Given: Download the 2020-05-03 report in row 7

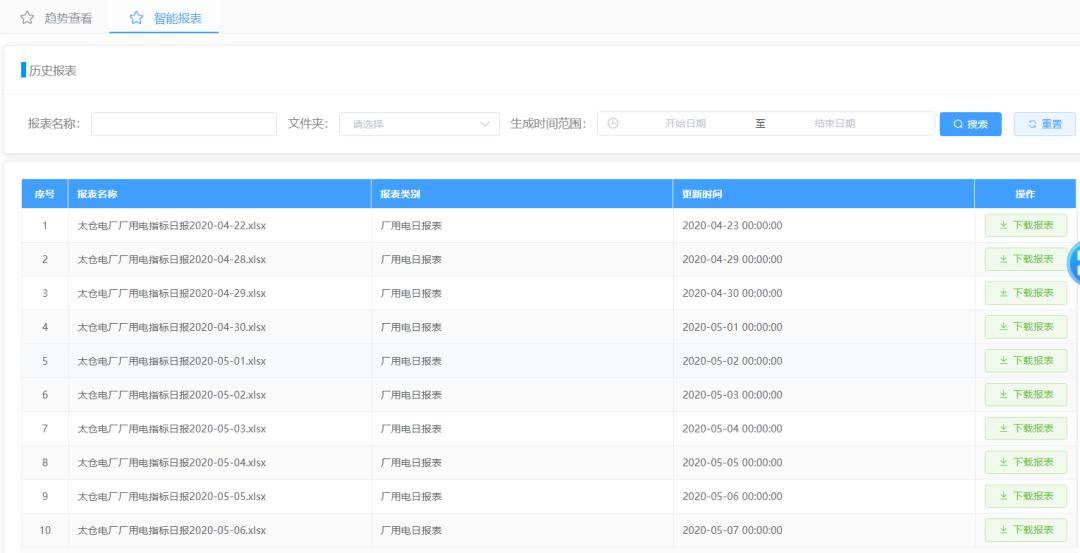Looking at the screenshot, I should tap(1026, 428).
